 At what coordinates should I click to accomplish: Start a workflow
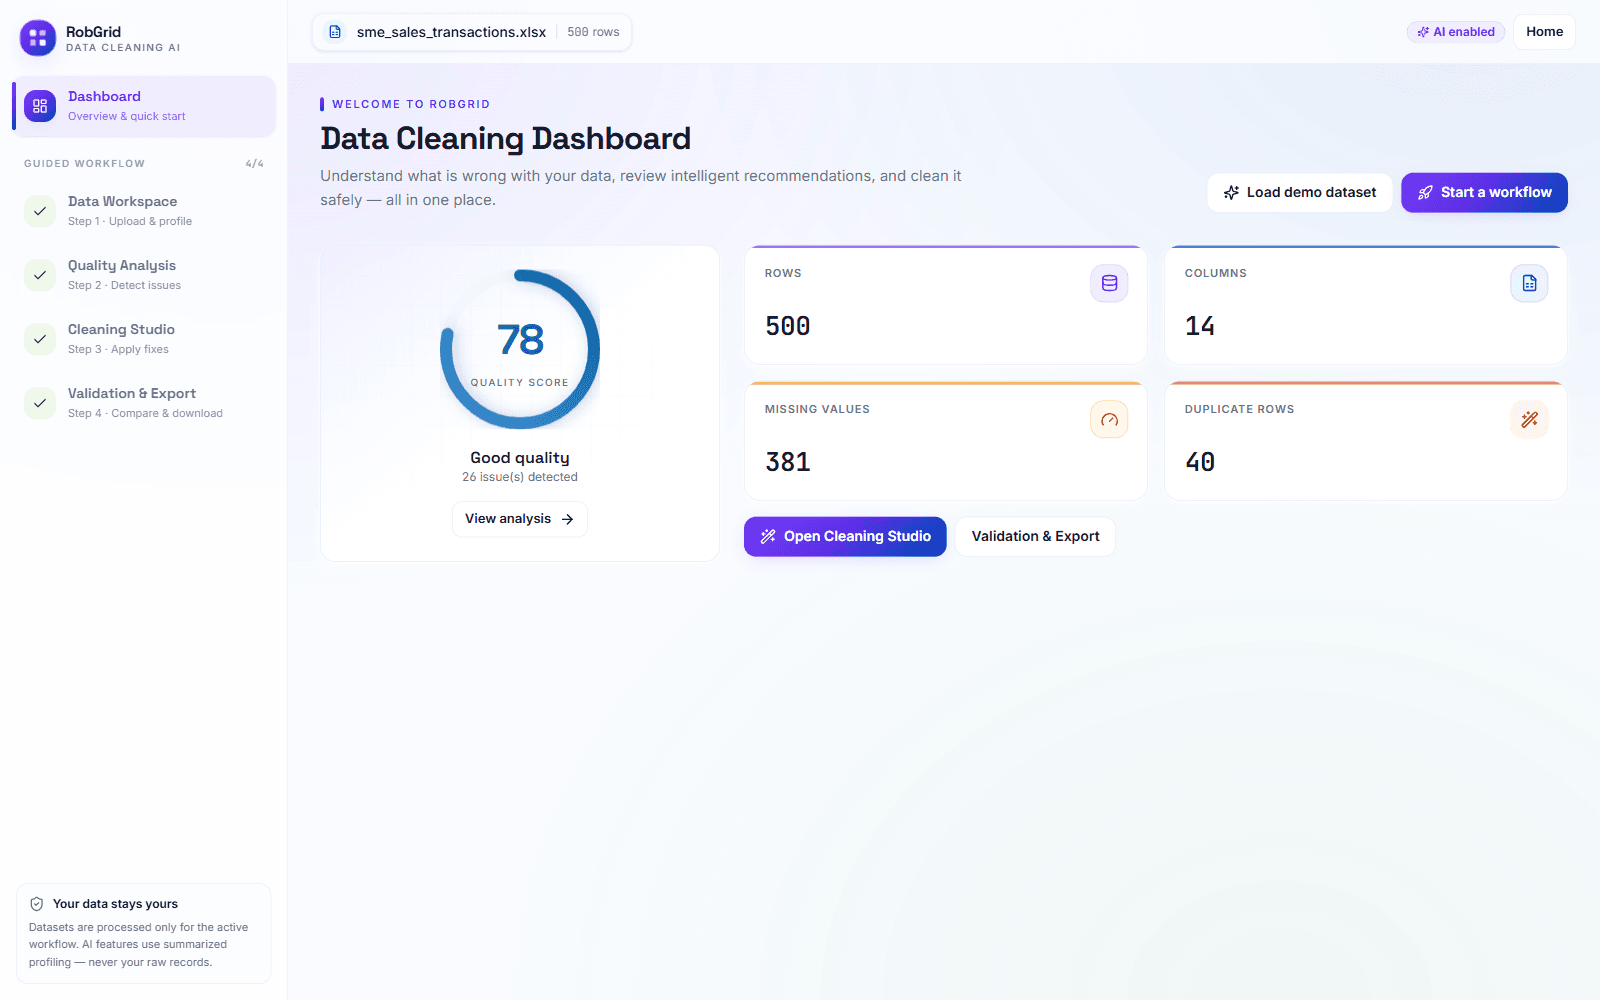point(1484,192)
